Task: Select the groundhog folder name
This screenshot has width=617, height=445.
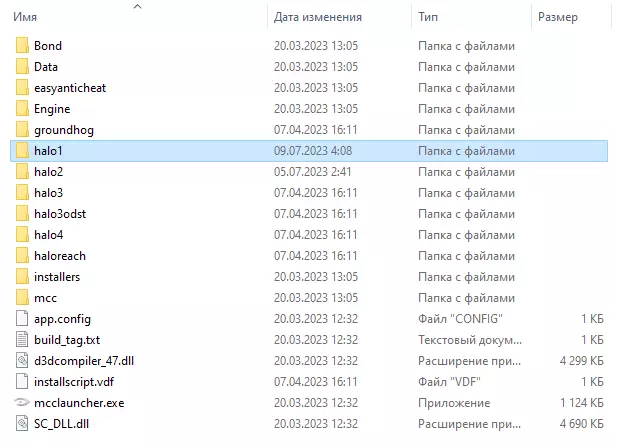Action: pyautogui.click(x=64, y=130)
